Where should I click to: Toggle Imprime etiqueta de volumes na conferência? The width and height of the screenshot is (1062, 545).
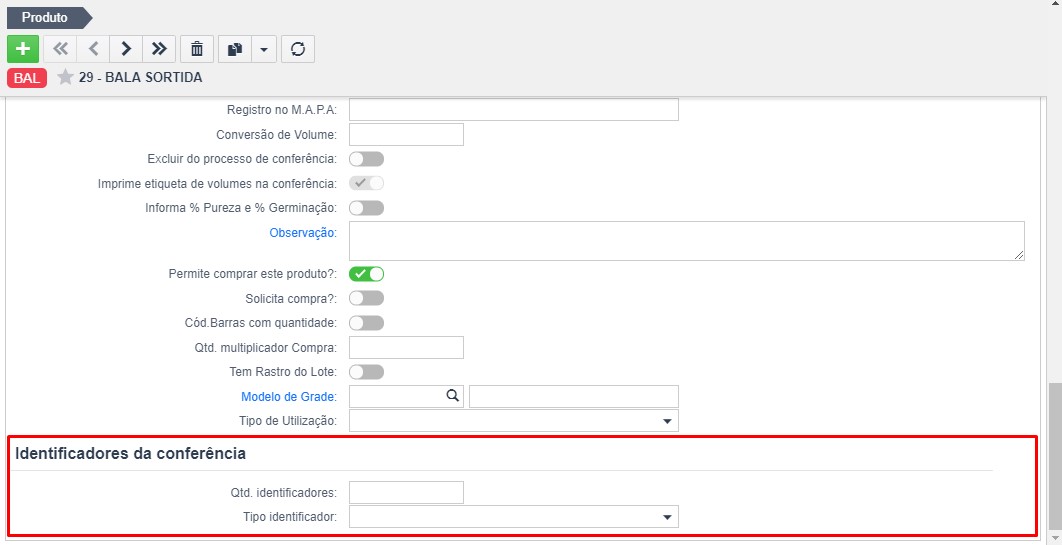point(366,183)
